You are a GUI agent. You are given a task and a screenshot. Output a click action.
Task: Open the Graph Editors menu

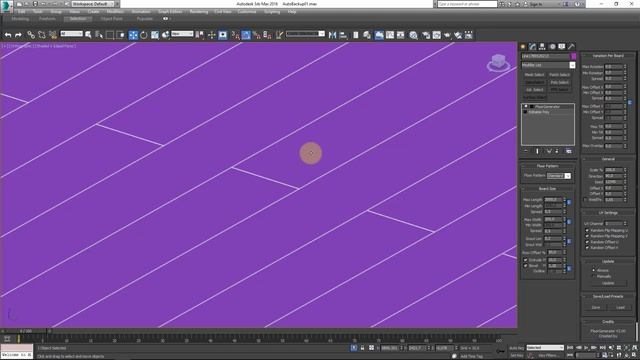tap(170, 12)
